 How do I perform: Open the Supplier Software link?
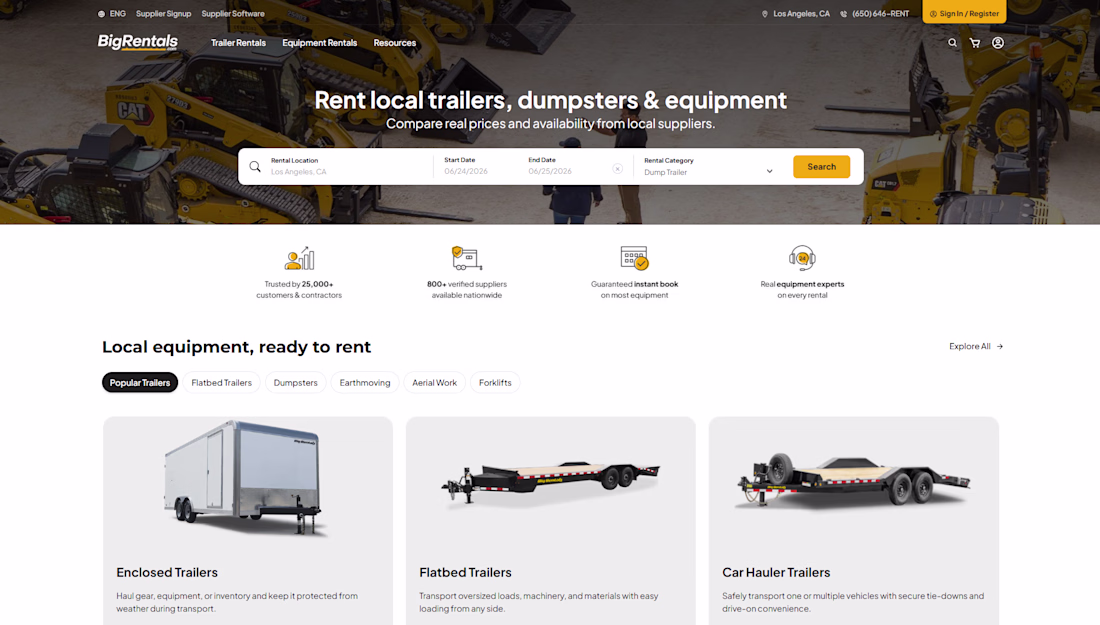(233, 13)
